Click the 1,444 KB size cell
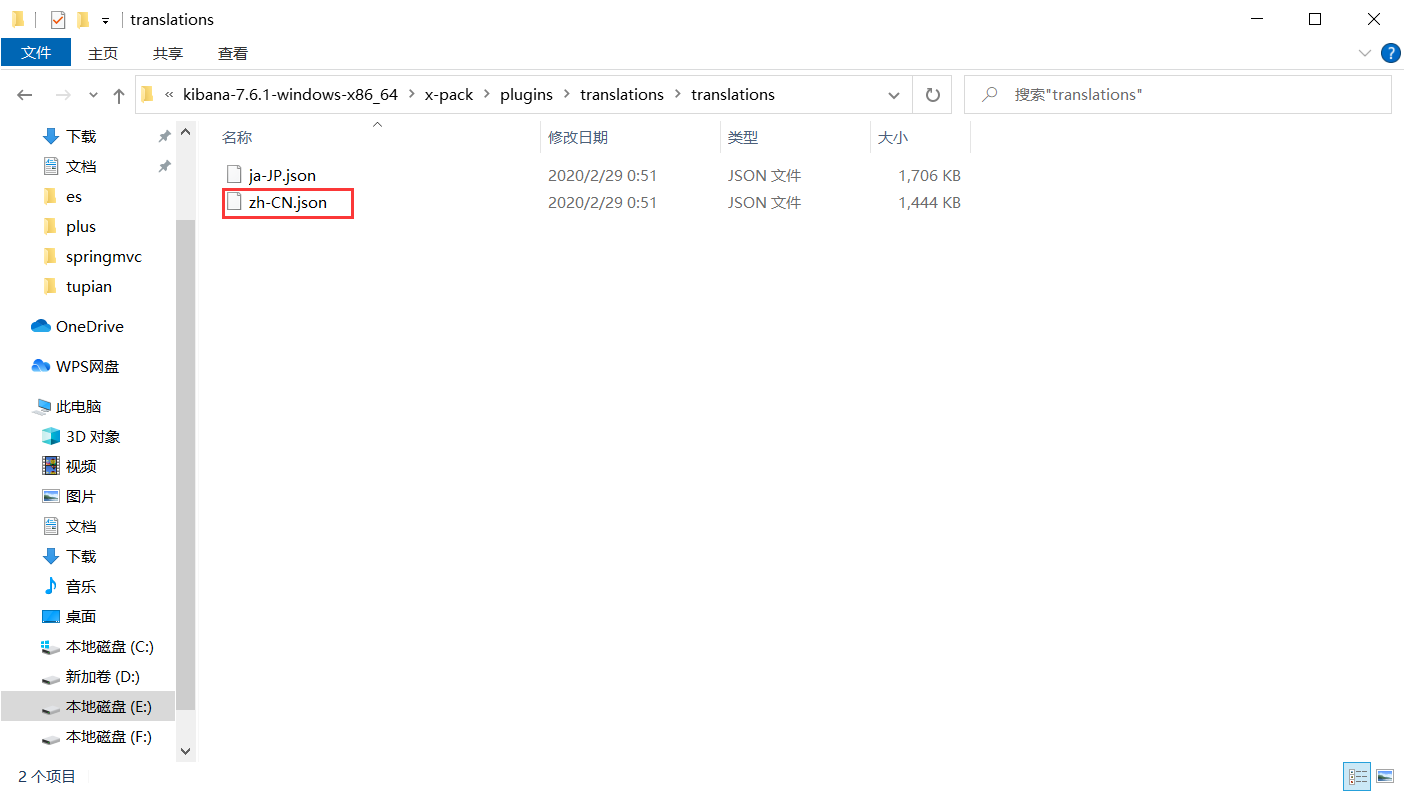Viewport: 1405px width, 792px height. click(x=929, y=203)
